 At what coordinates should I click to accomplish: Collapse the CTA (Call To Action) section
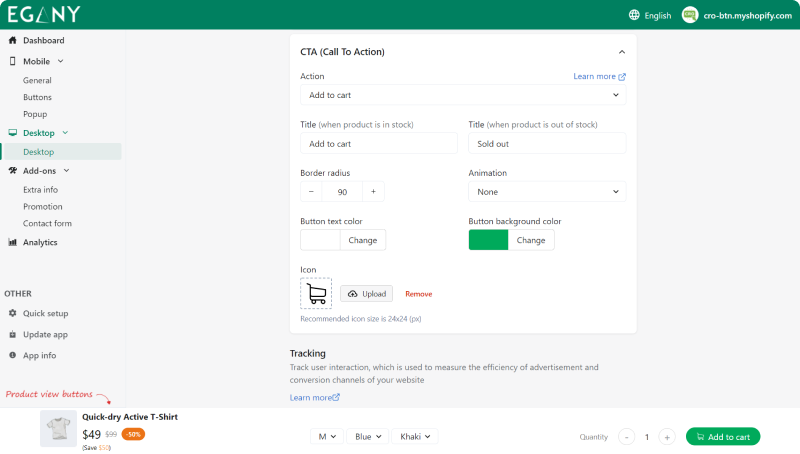point(621,52)
